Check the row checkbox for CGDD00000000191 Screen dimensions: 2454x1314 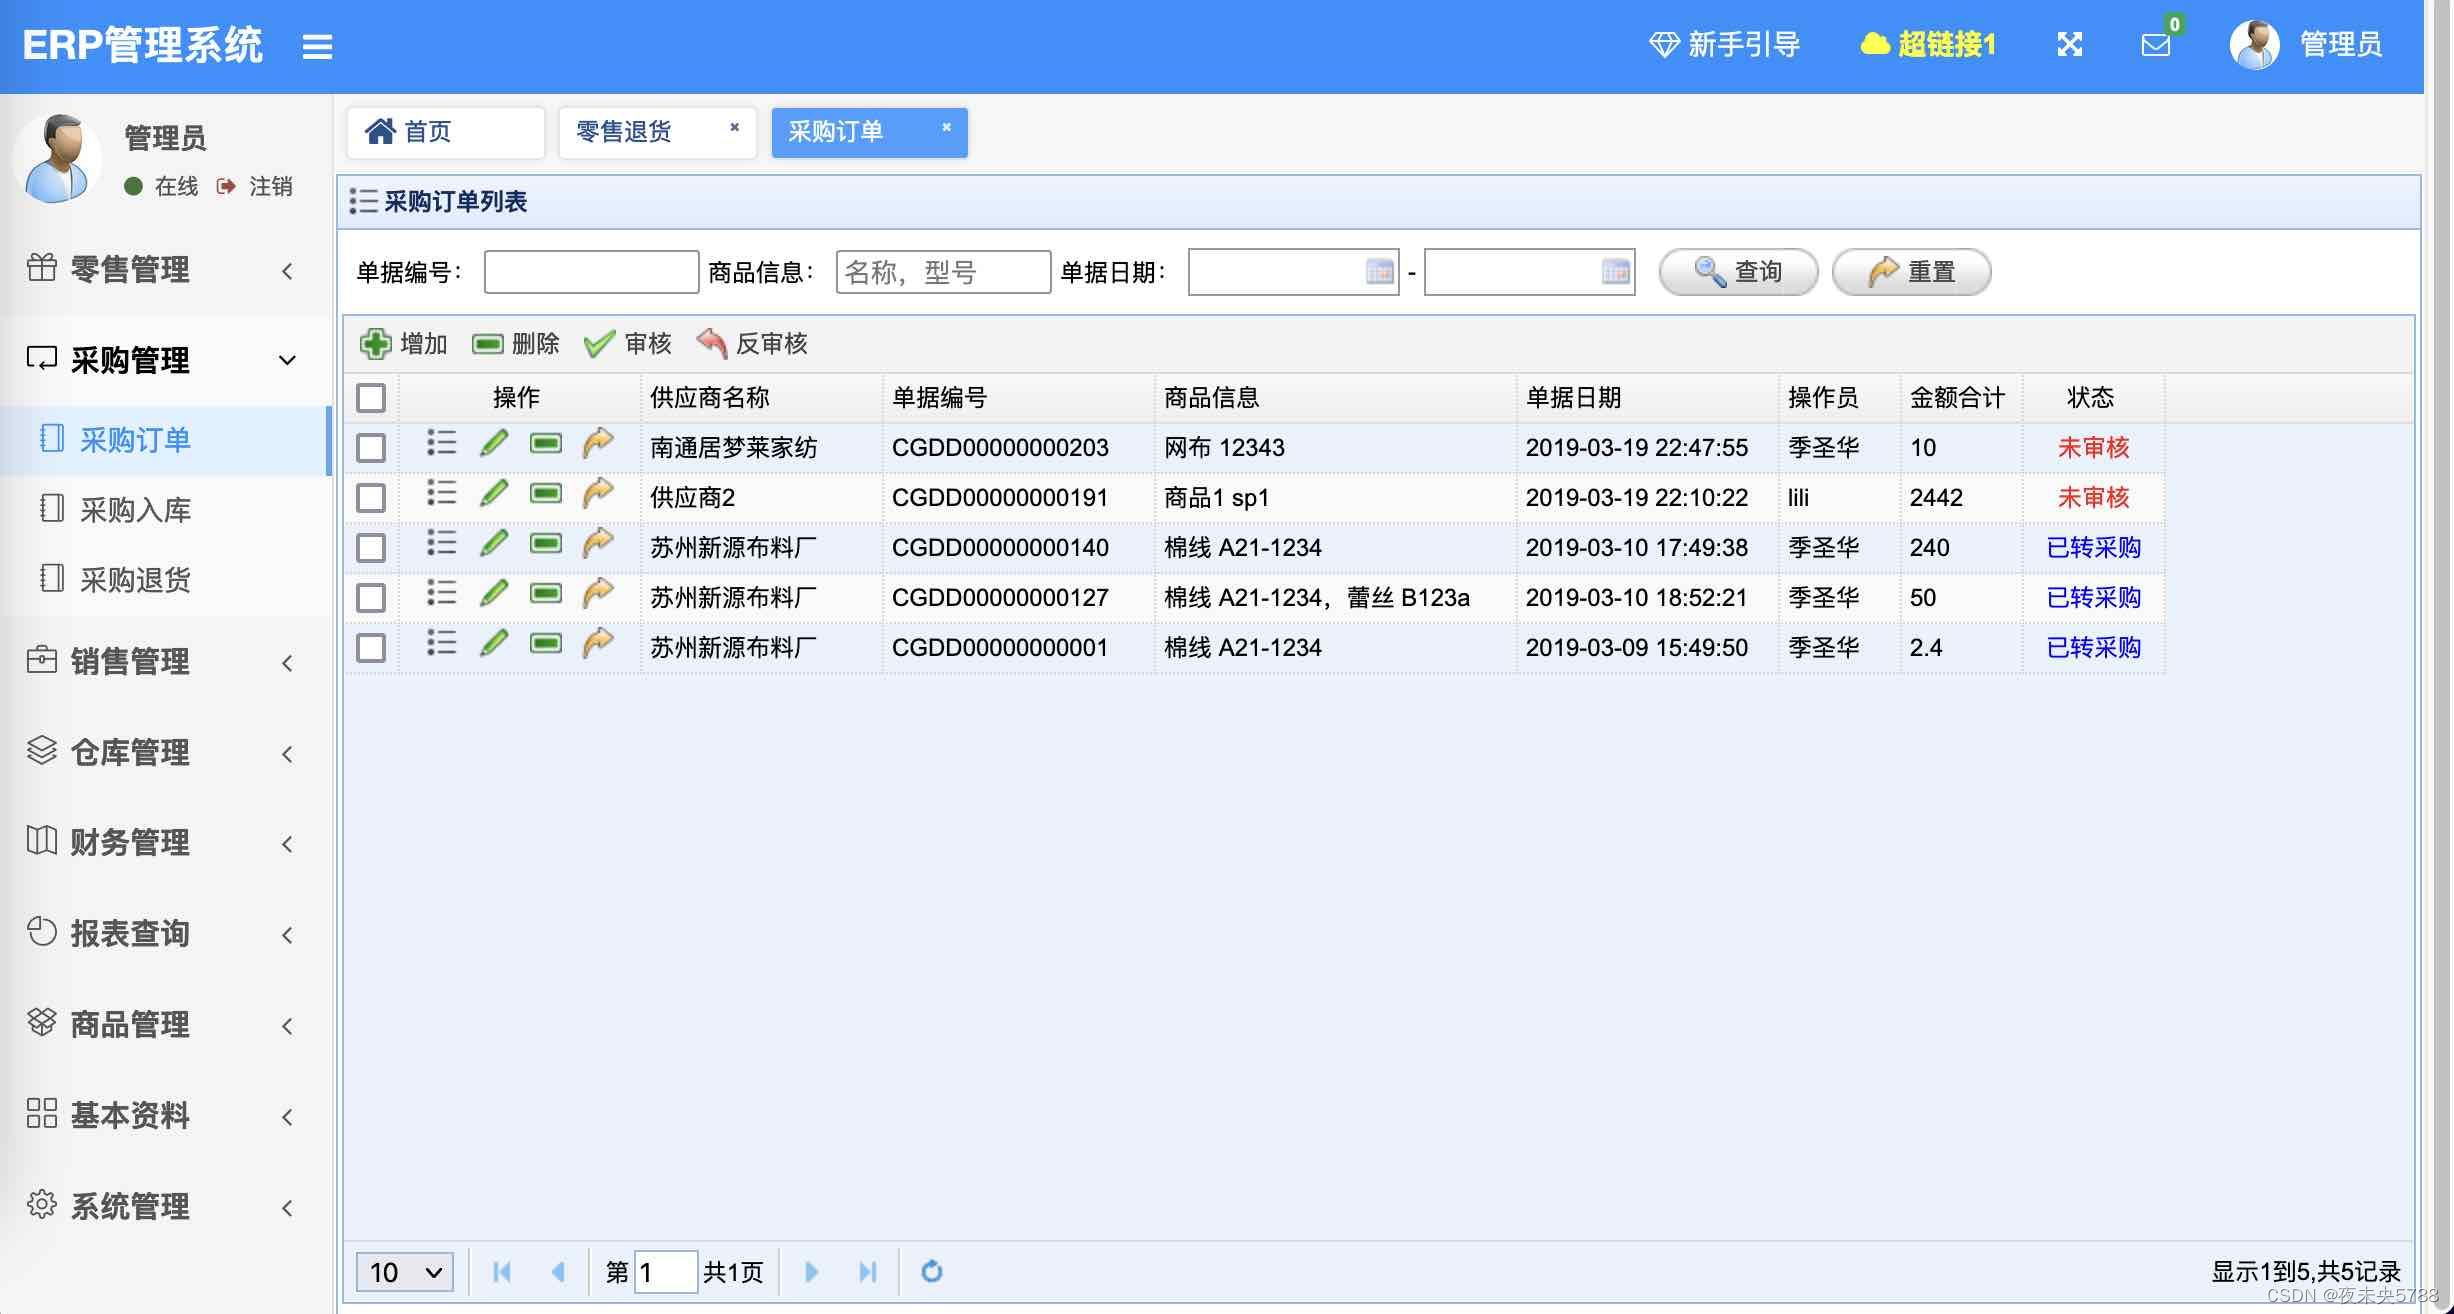[370, 497]
